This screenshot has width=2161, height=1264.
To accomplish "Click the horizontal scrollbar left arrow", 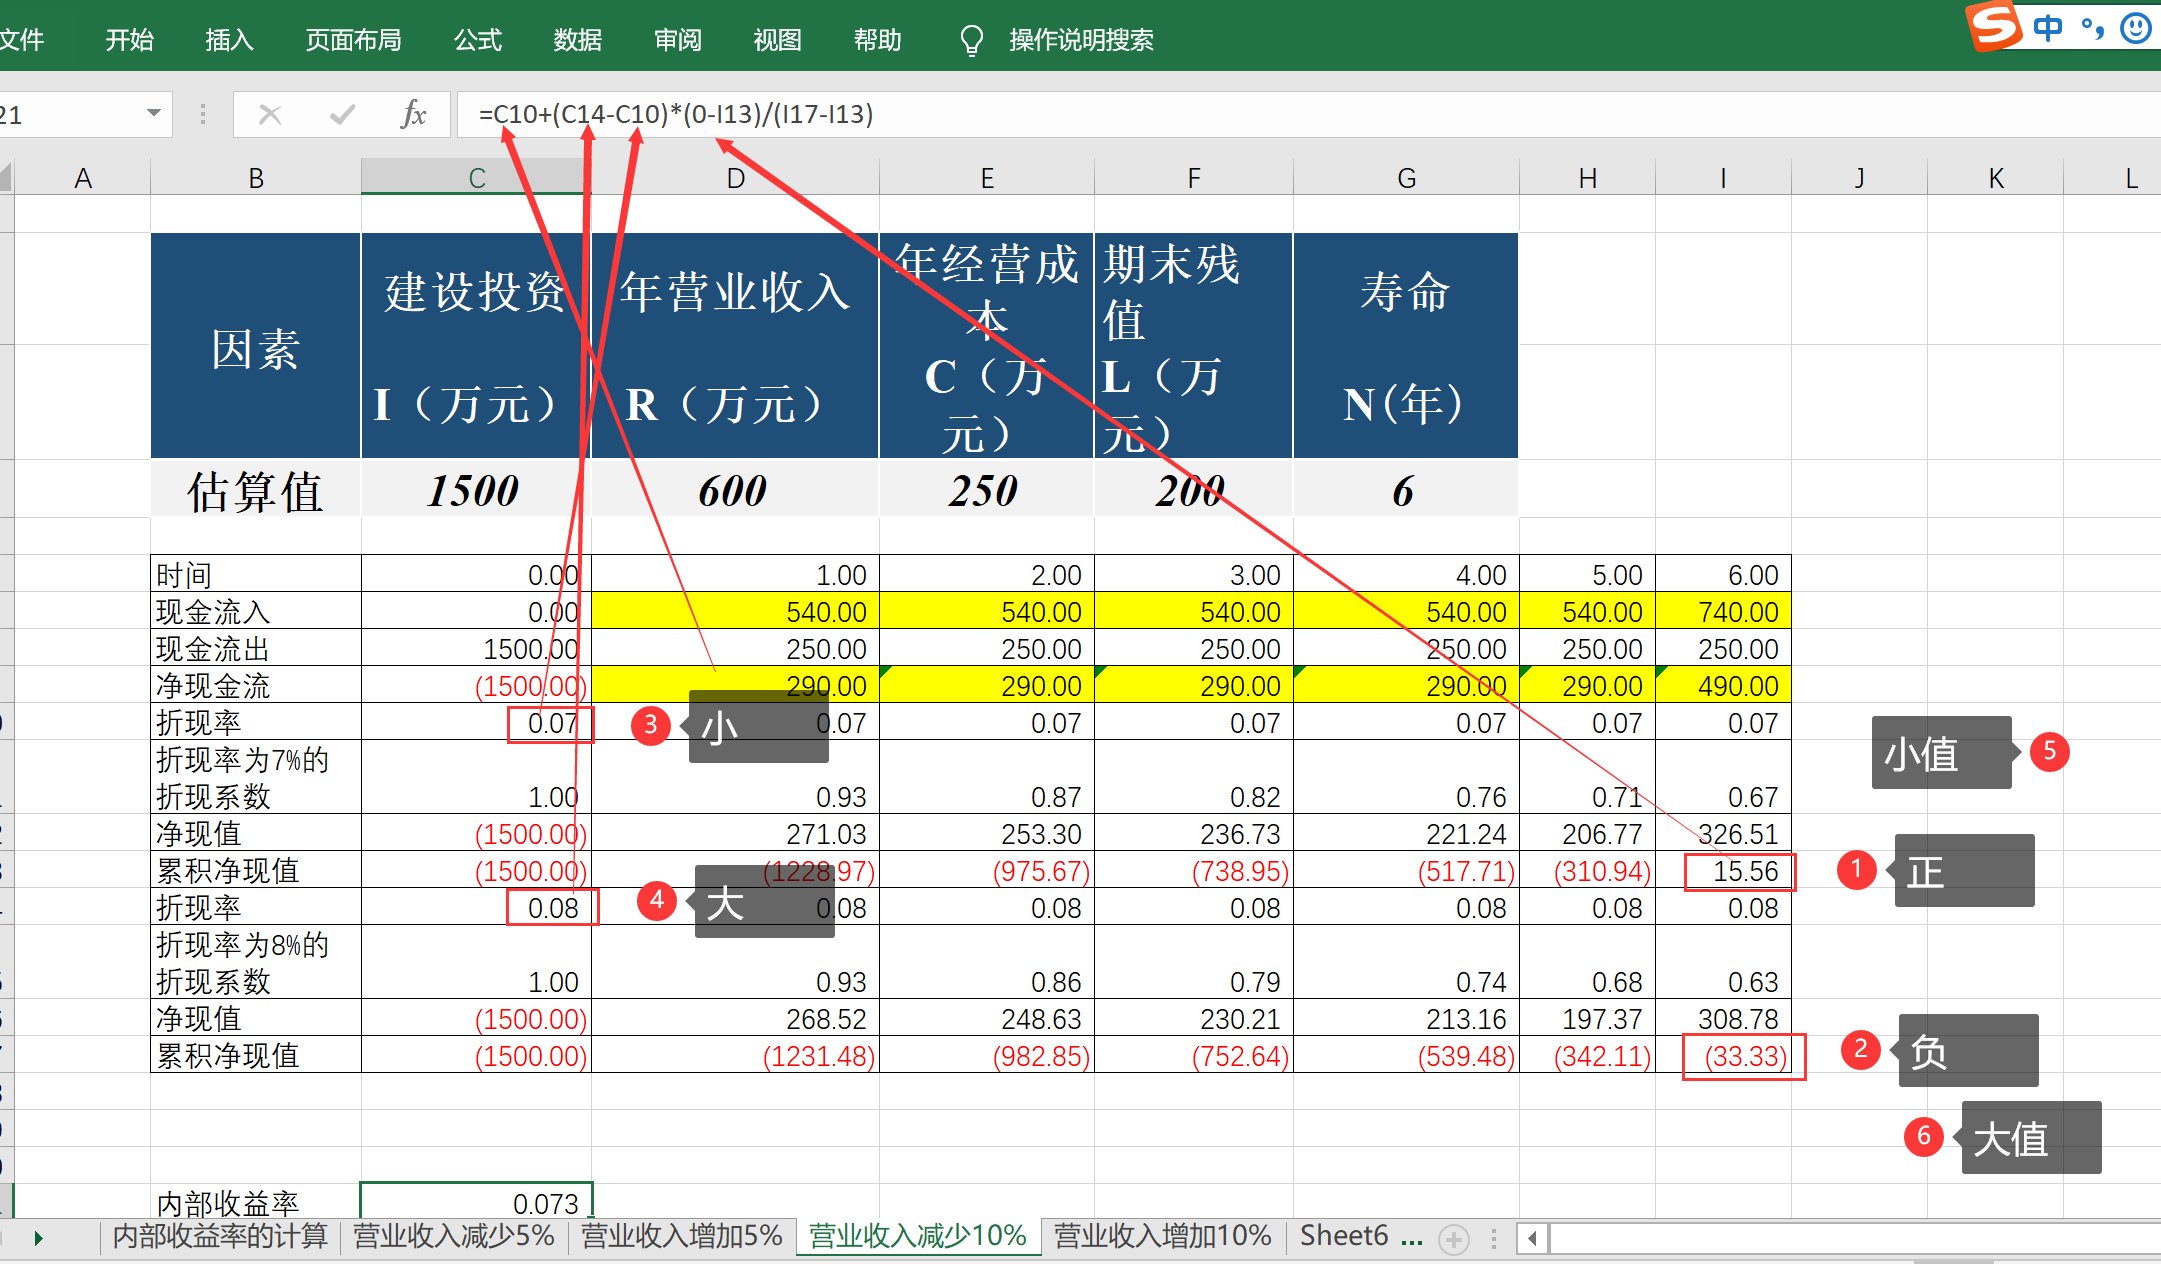I will [x=1532, y=1239].
